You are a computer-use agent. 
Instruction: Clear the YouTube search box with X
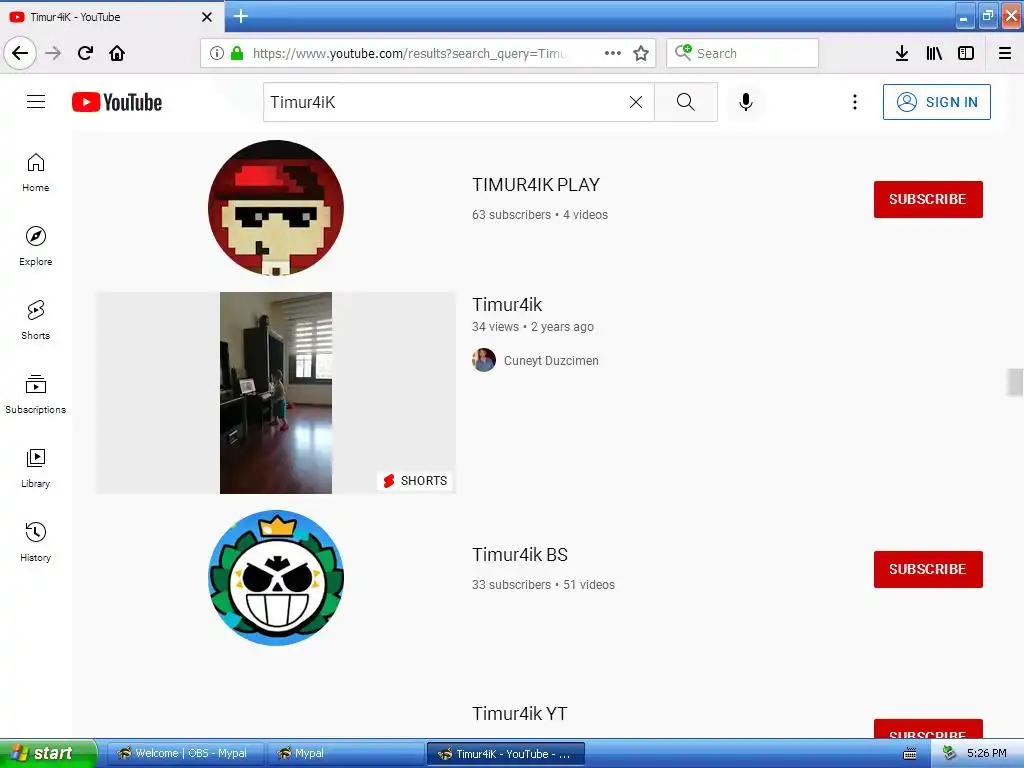(x=635, y=102)
